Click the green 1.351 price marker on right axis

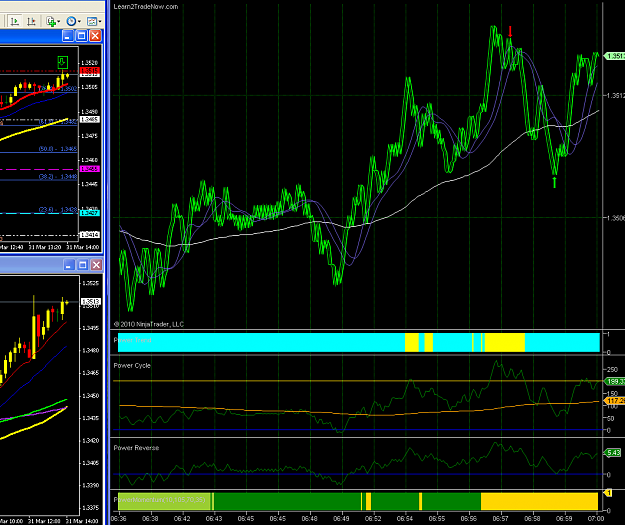[615, 56]
